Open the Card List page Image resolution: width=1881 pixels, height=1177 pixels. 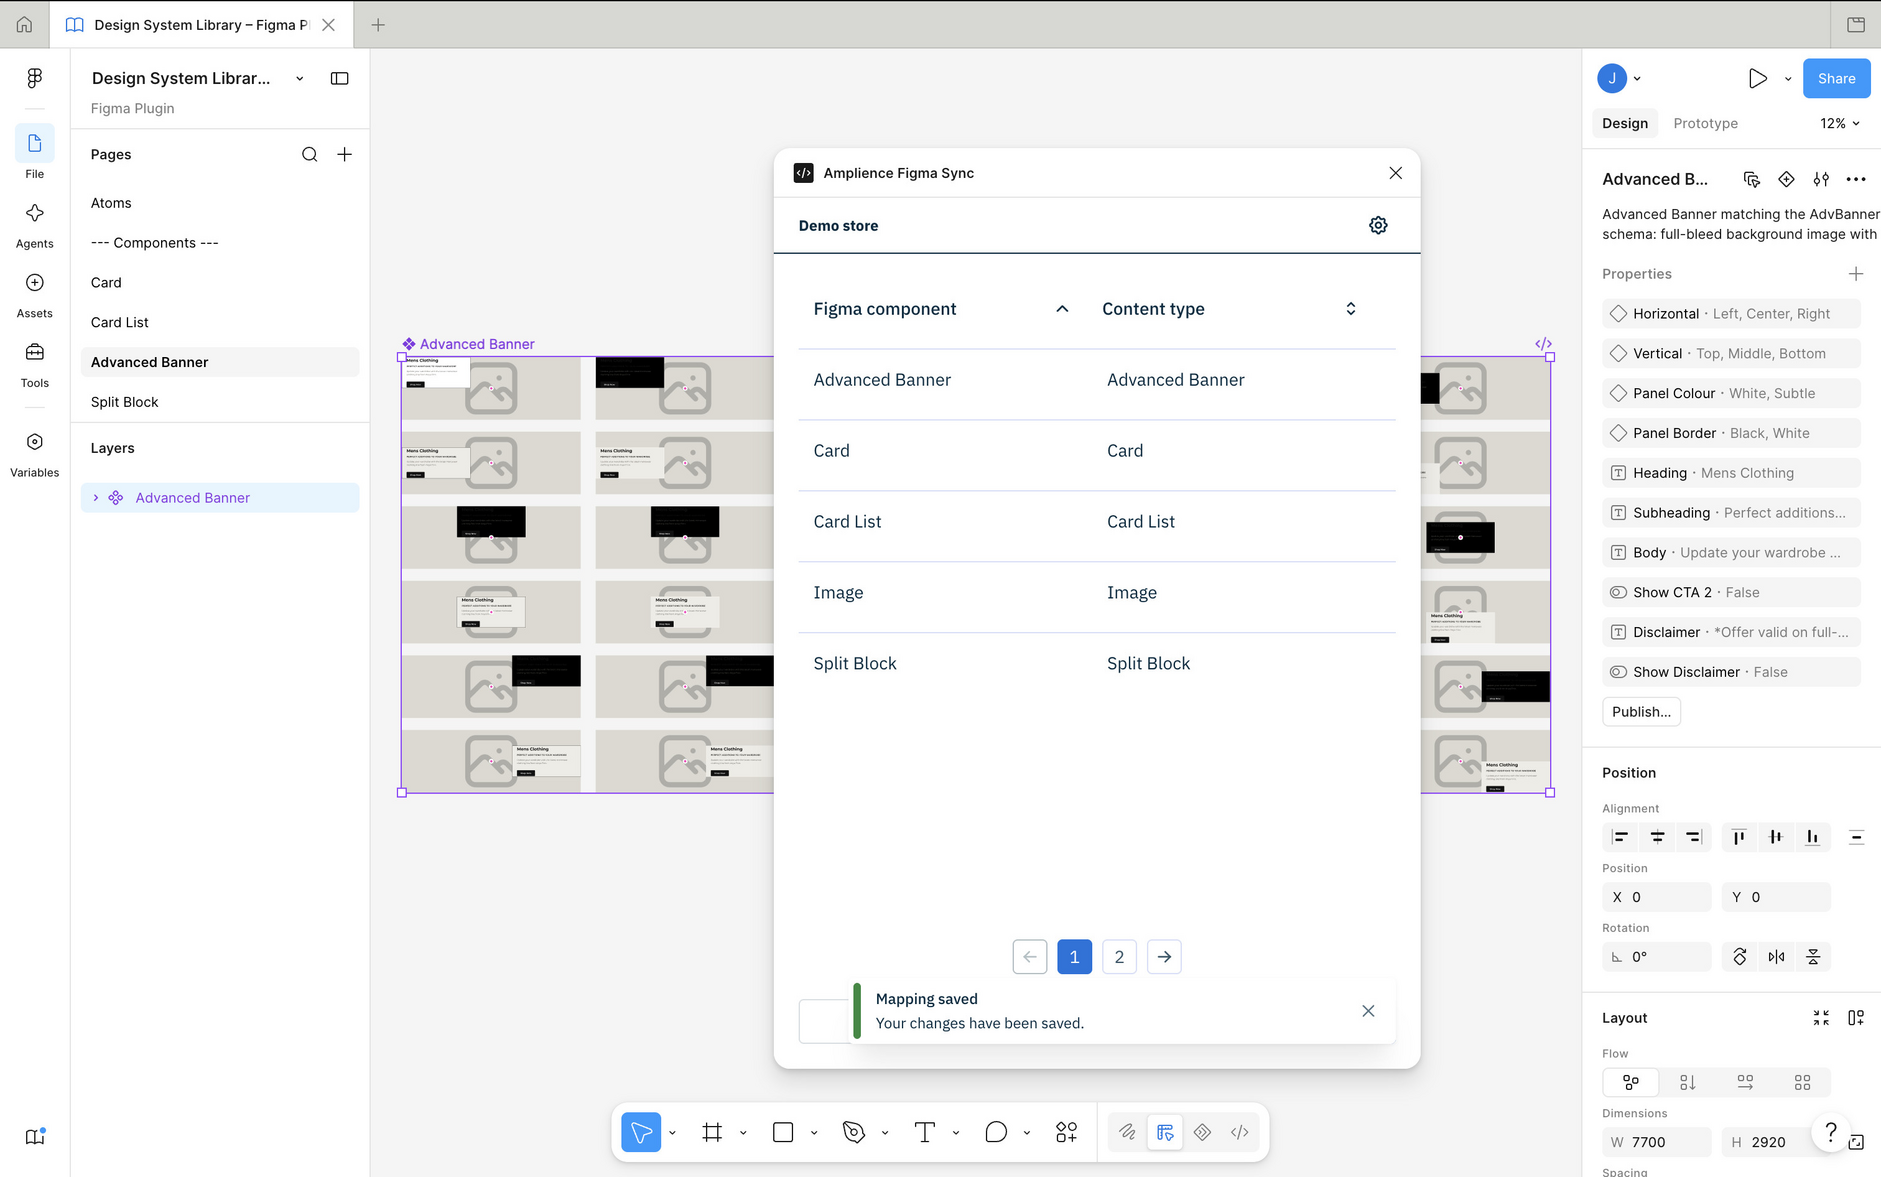pyautogui.click(x=220, y=322)
